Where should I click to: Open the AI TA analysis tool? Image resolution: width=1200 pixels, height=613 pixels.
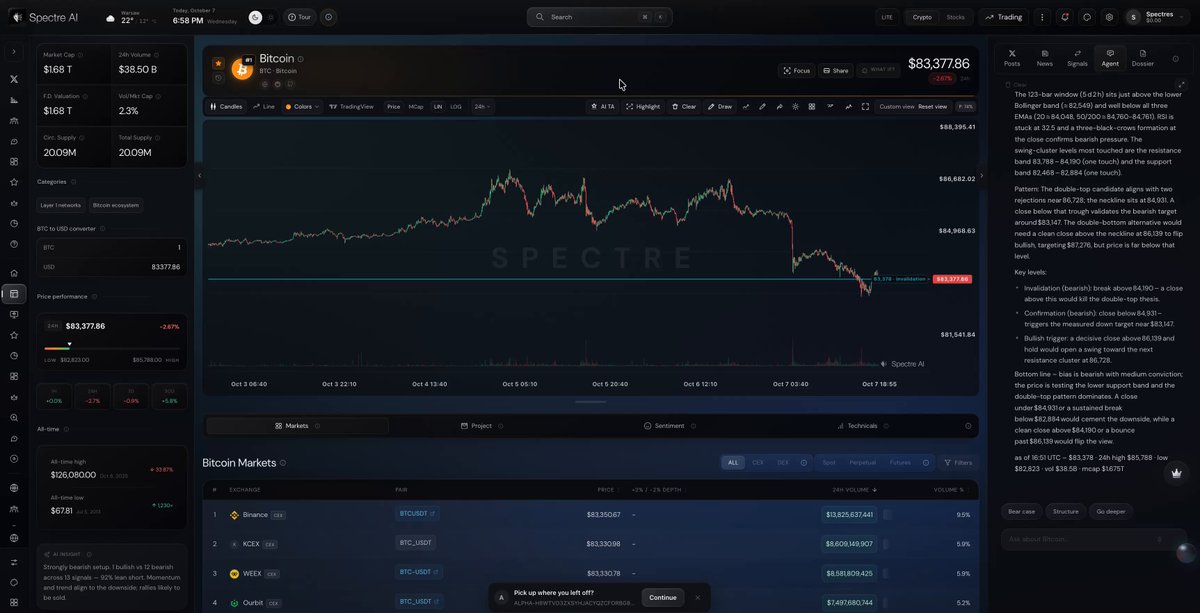point(602,106)
